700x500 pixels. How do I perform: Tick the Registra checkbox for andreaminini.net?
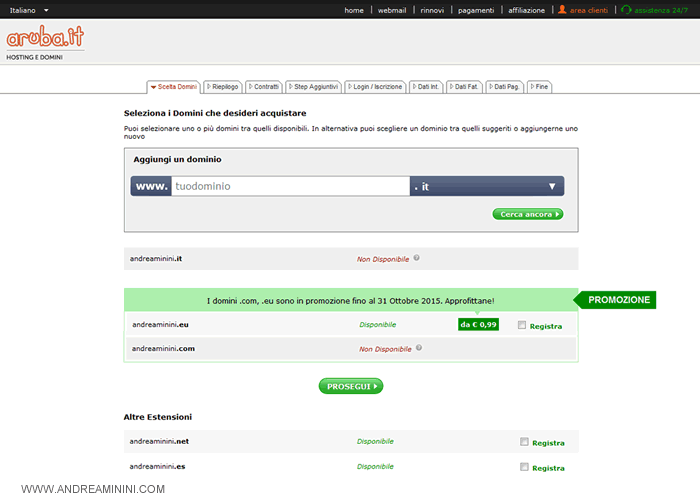click(x=524, y=442)
